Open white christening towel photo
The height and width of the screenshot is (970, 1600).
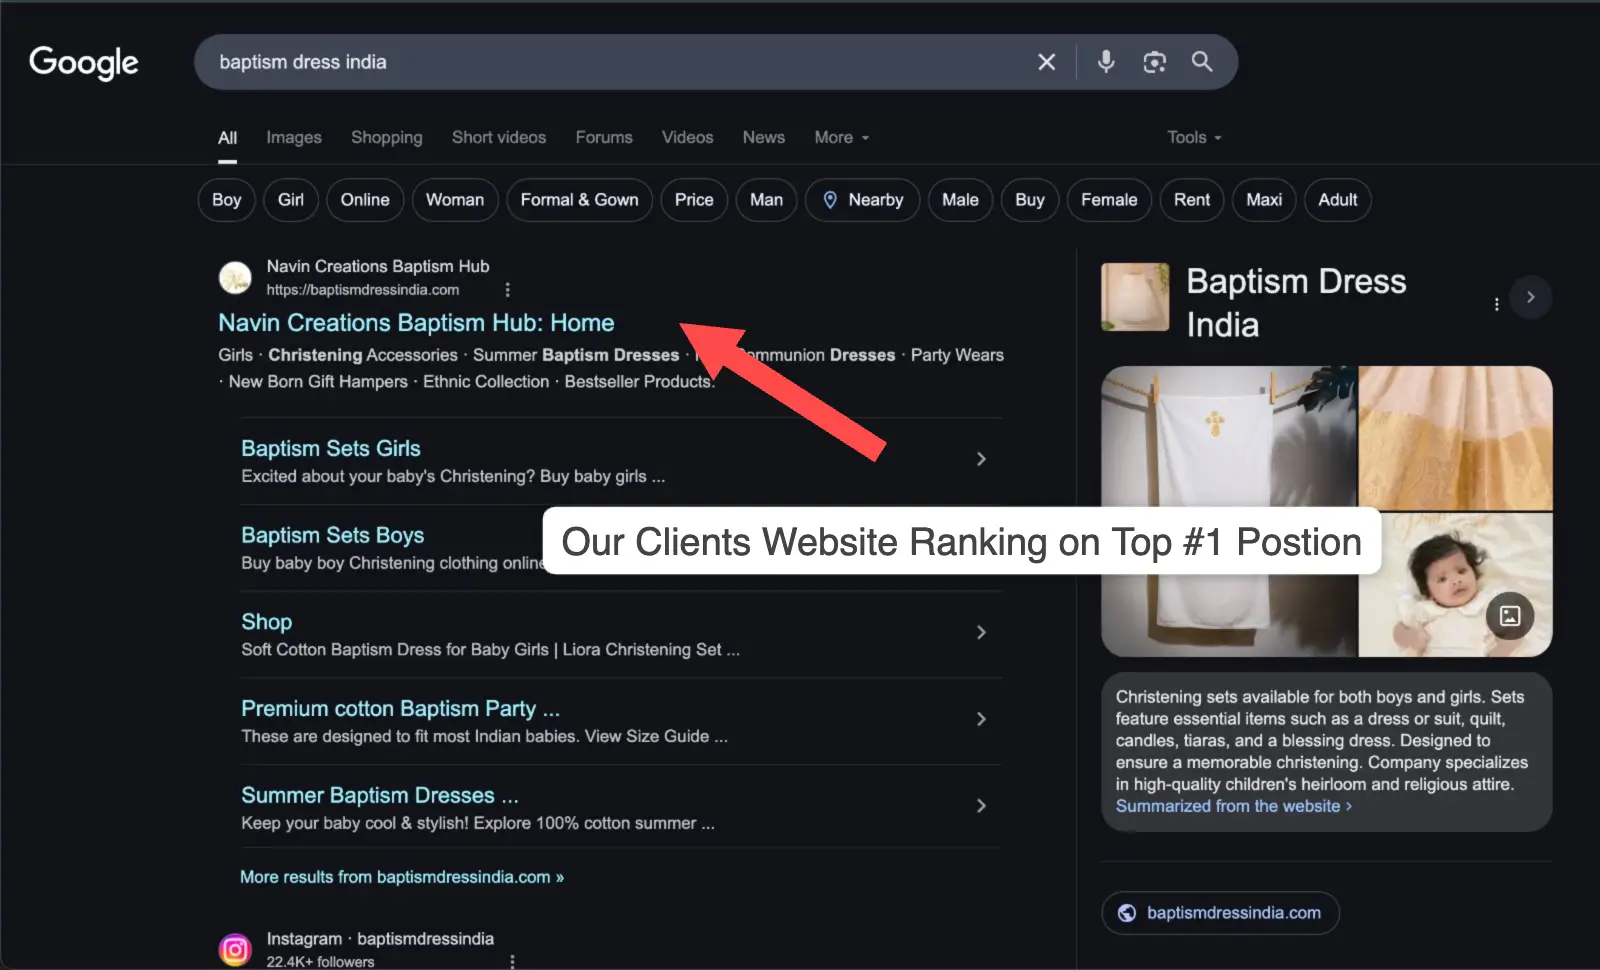1229,511
